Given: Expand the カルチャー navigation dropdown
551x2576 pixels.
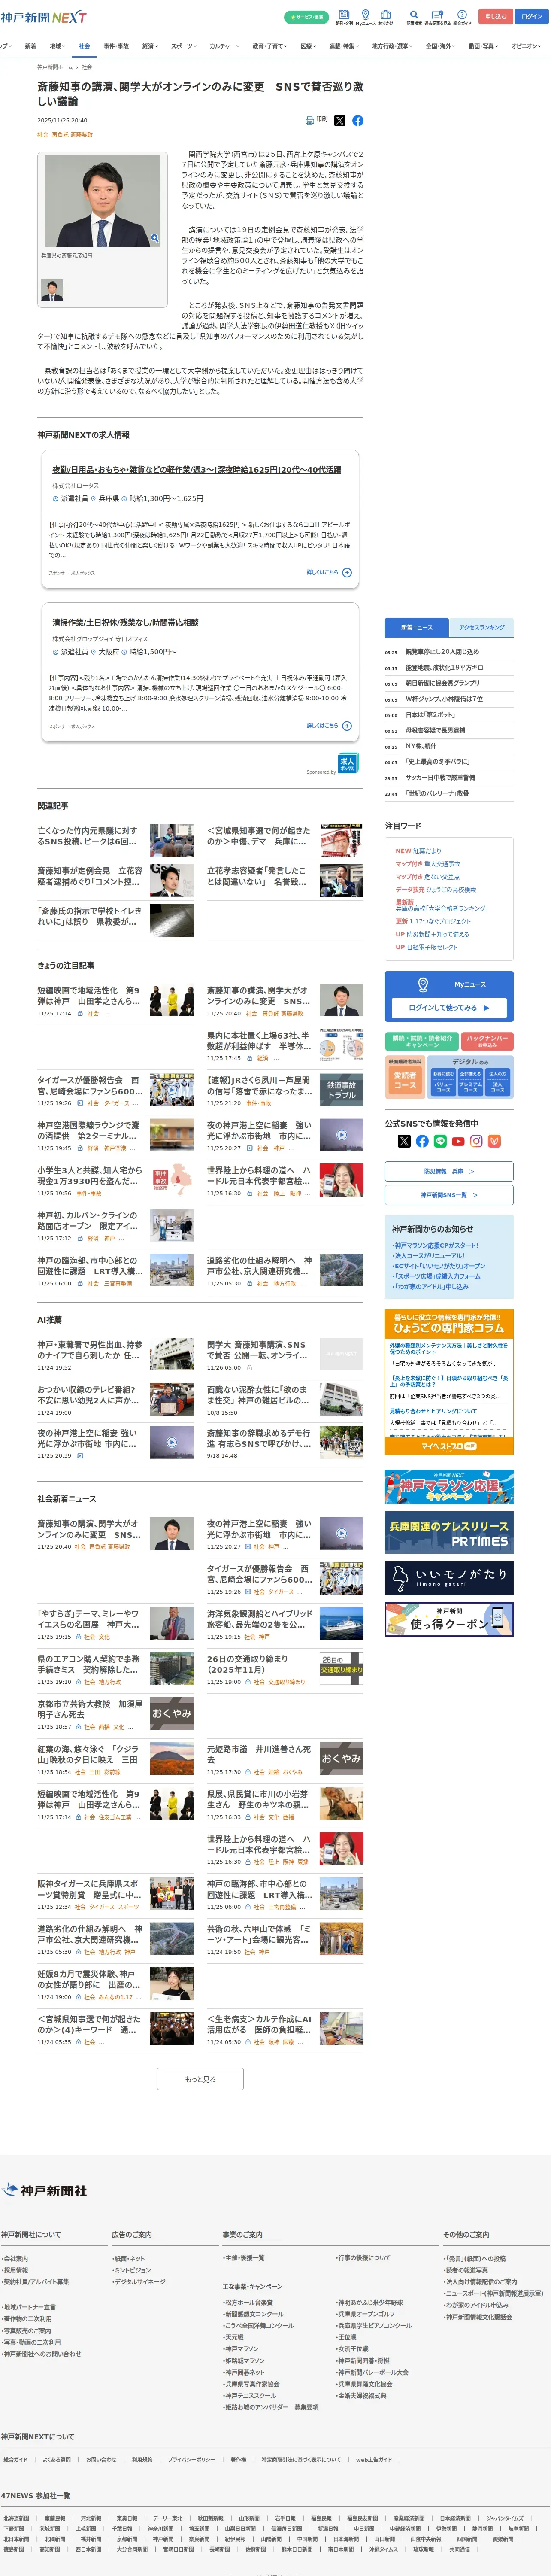Looking at the screenshot, I should coord(225,46).
